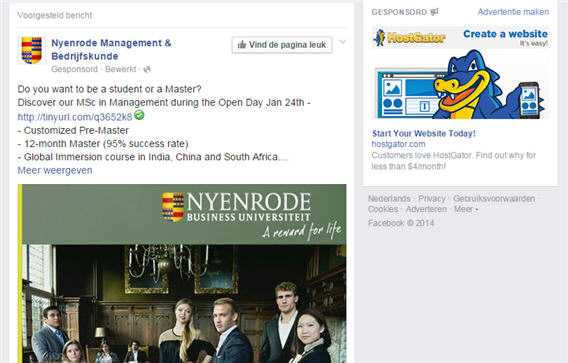Viewport: 568px width, 363px height.
Task: Expand Meer footer dropdown
Action: tap(466, 209)
